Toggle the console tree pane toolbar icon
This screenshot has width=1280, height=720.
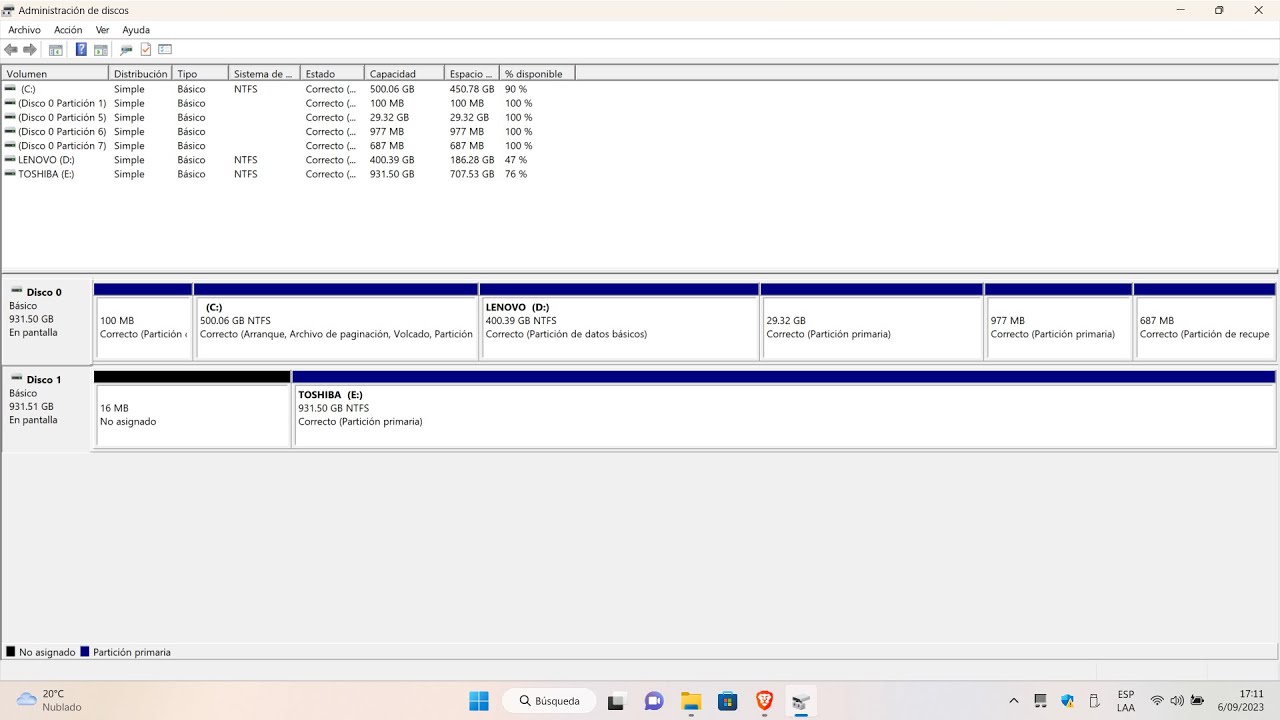[56, 49]
